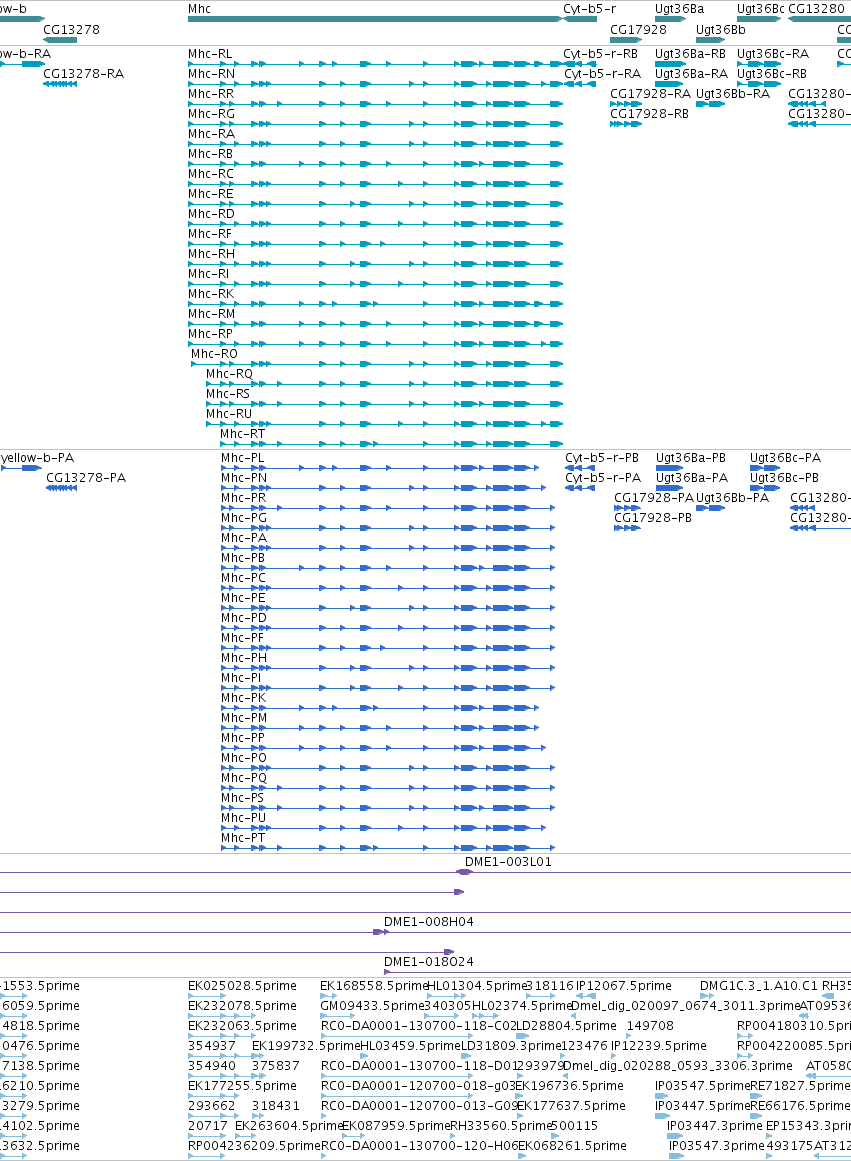Select transcript Mhc-RO

pyautogui.click(x=214, y=354)
